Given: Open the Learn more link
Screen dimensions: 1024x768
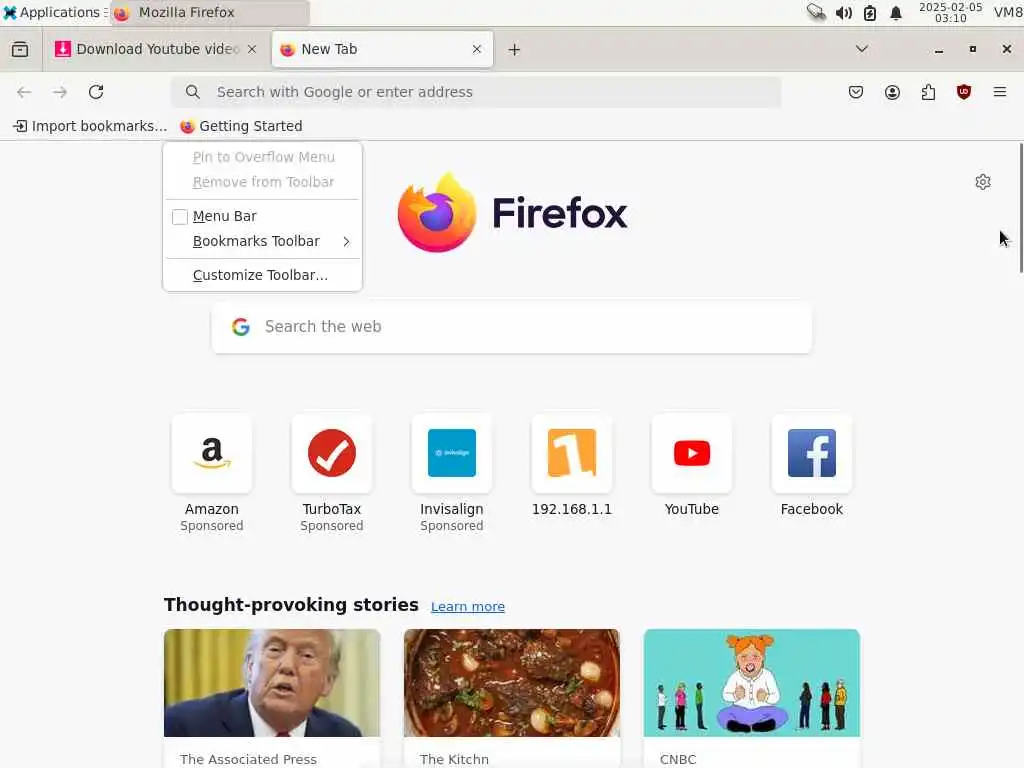Looking at the screenshot, I should pyautogui.click(x=468, y=607).
